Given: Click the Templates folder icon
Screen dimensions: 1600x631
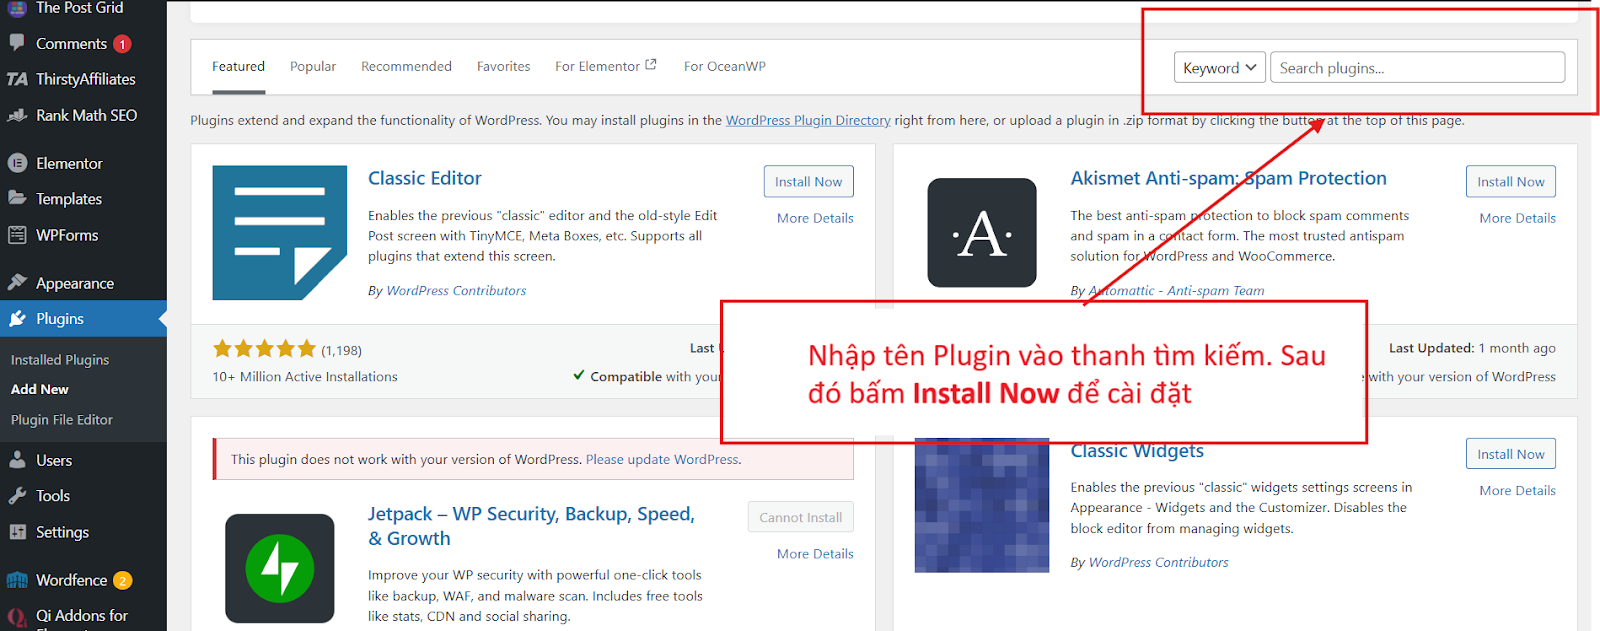Looking at the screenshot, I should tap(17, 198).
